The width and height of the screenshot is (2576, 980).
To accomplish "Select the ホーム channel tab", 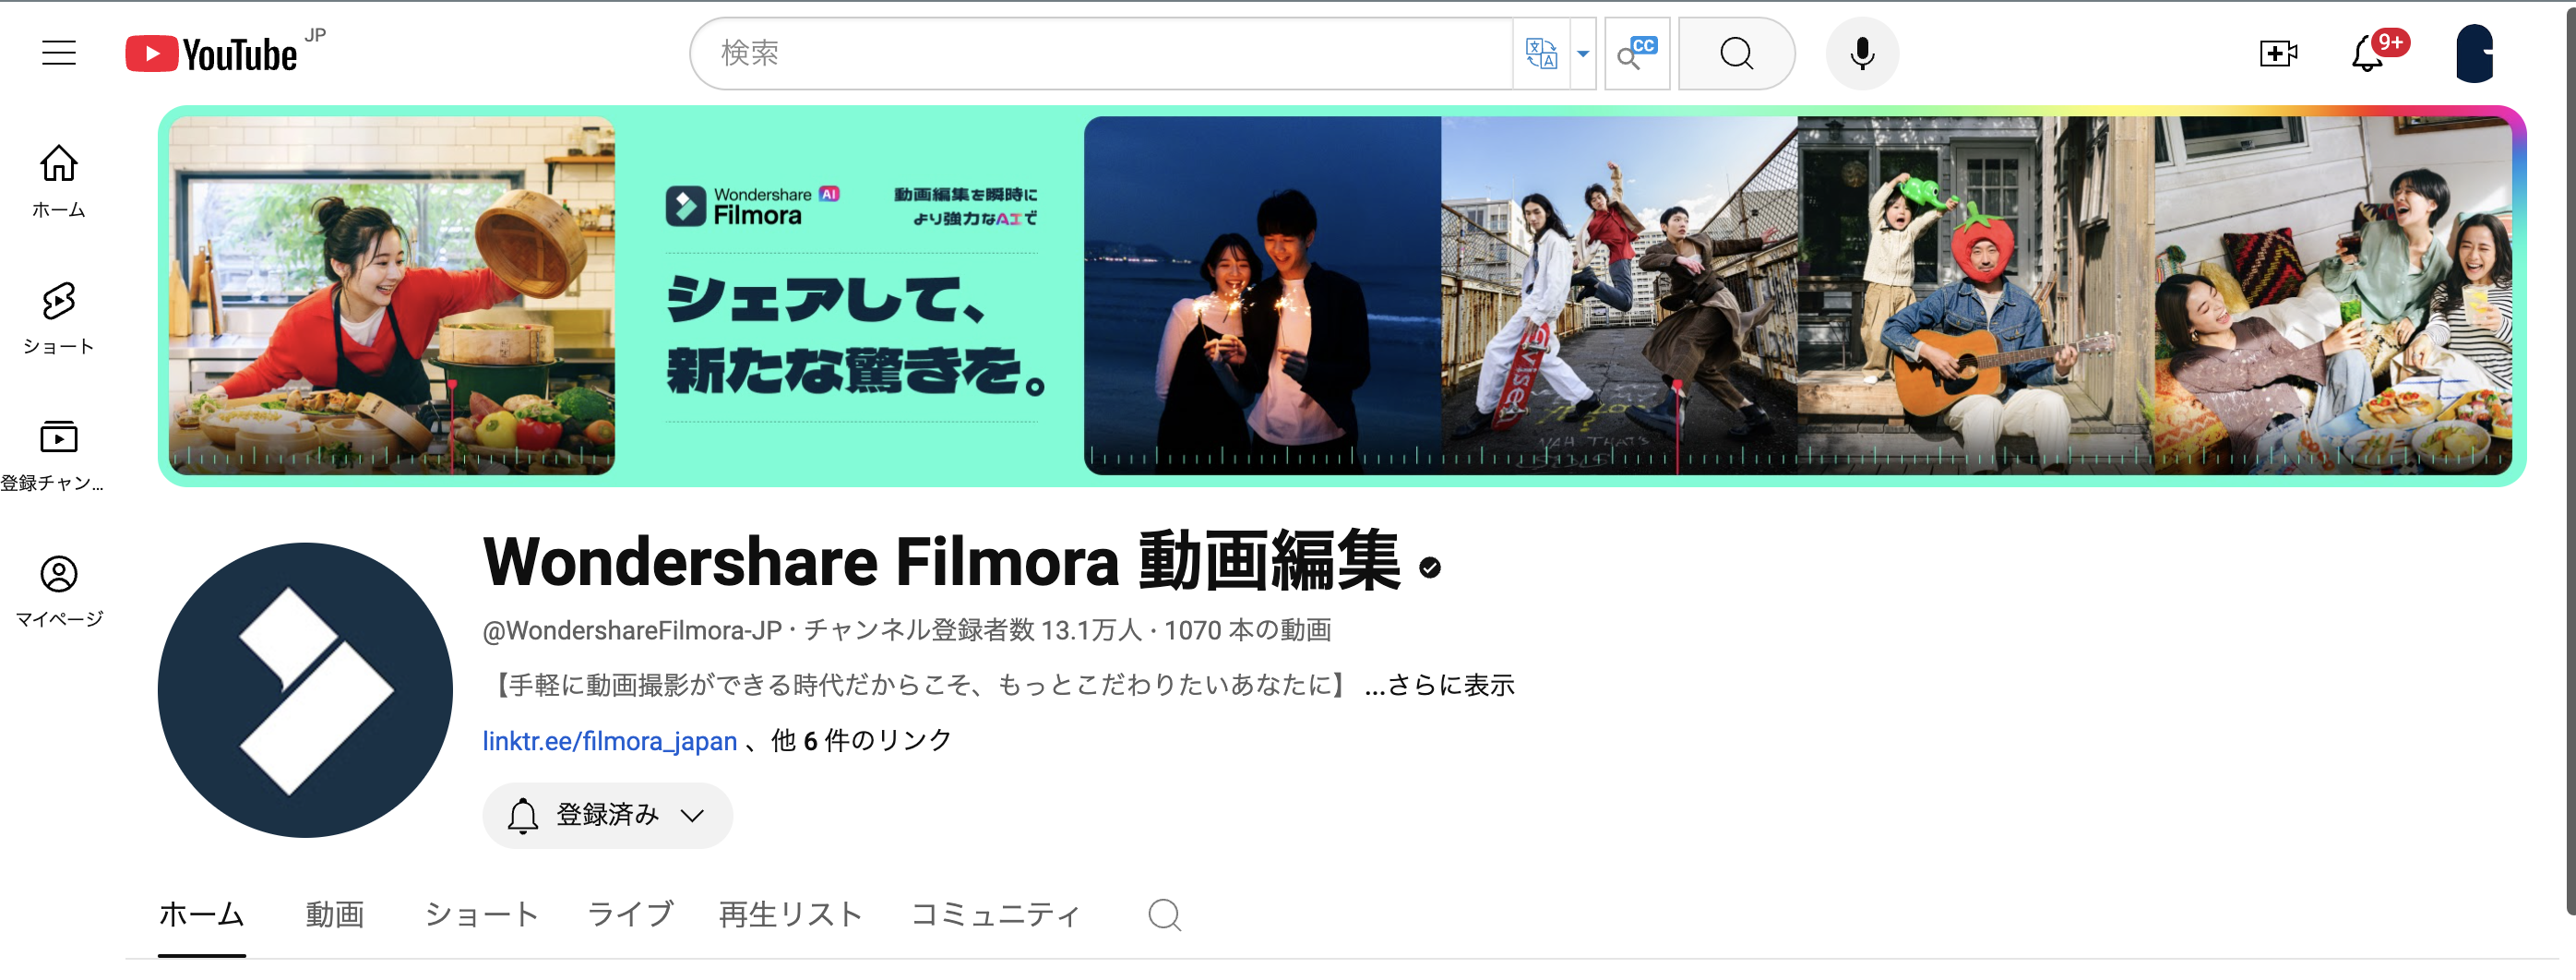I will click(x=202, y=915).
